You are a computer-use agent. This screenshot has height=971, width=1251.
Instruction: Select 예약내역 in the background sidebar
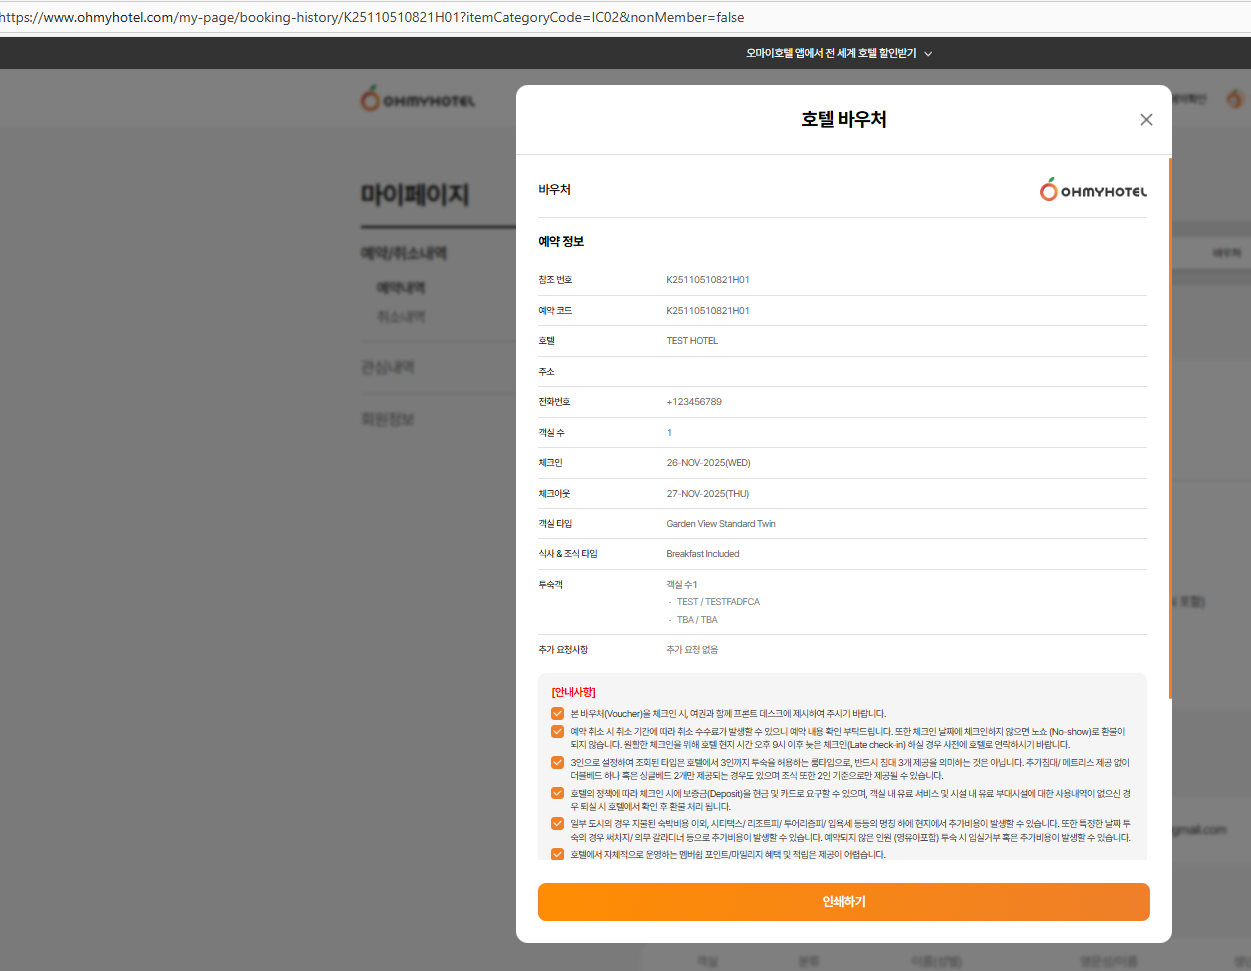(401, 288)
